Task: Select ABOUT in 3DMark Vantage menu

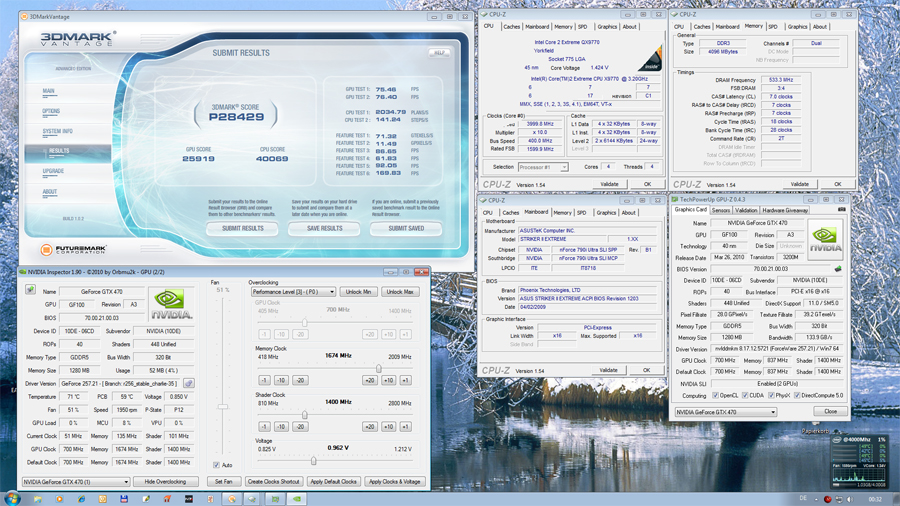Action: 49,192
